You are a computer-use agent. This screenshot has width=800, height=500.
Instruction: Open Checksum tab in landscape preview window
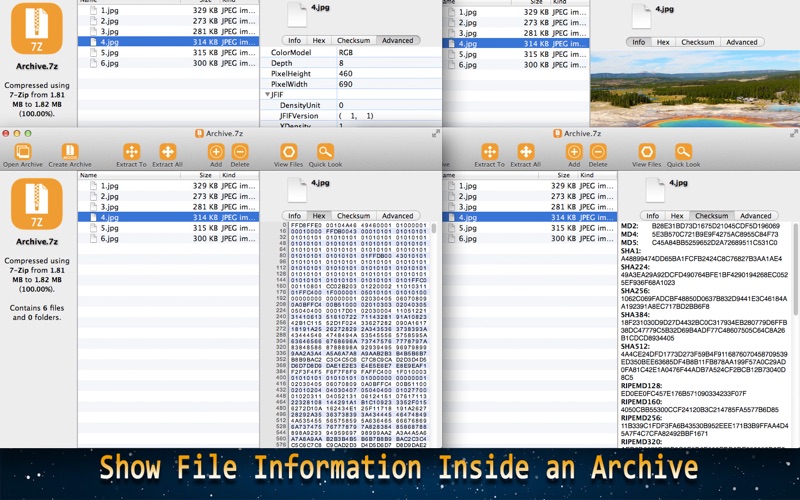pos(698,42)
